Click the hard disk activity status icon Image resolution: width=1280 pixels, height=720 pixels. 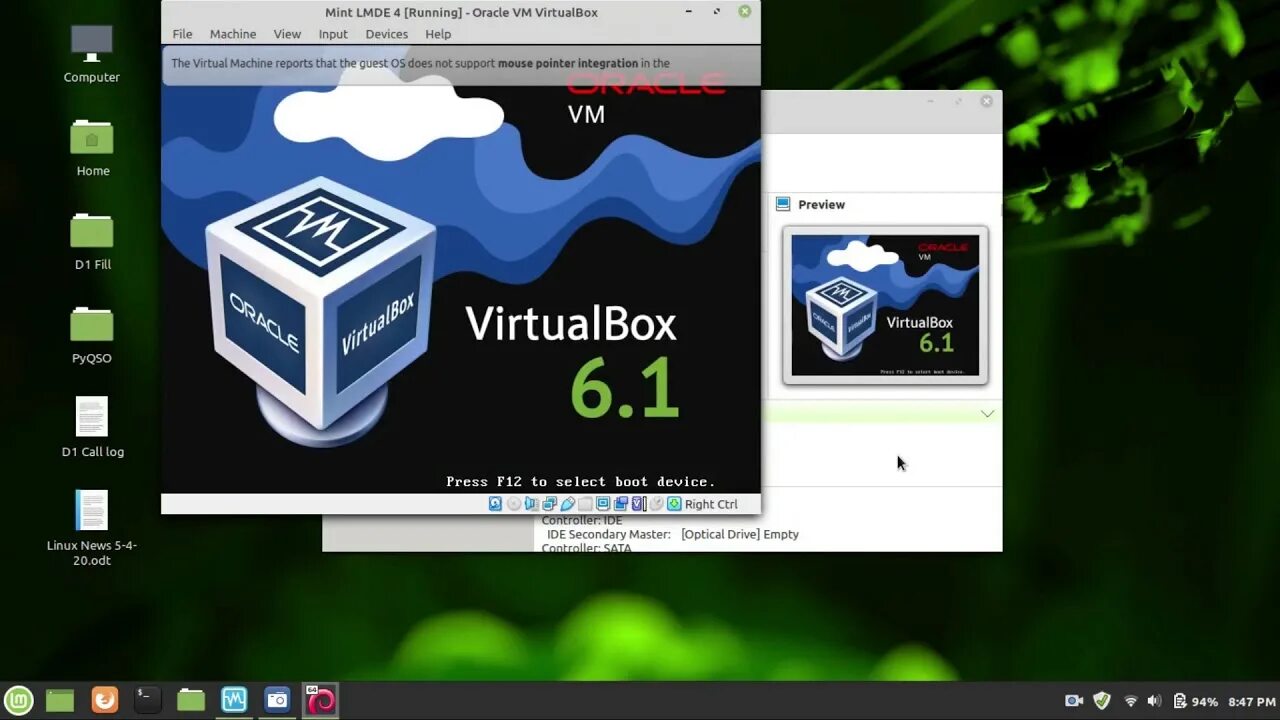495,504
